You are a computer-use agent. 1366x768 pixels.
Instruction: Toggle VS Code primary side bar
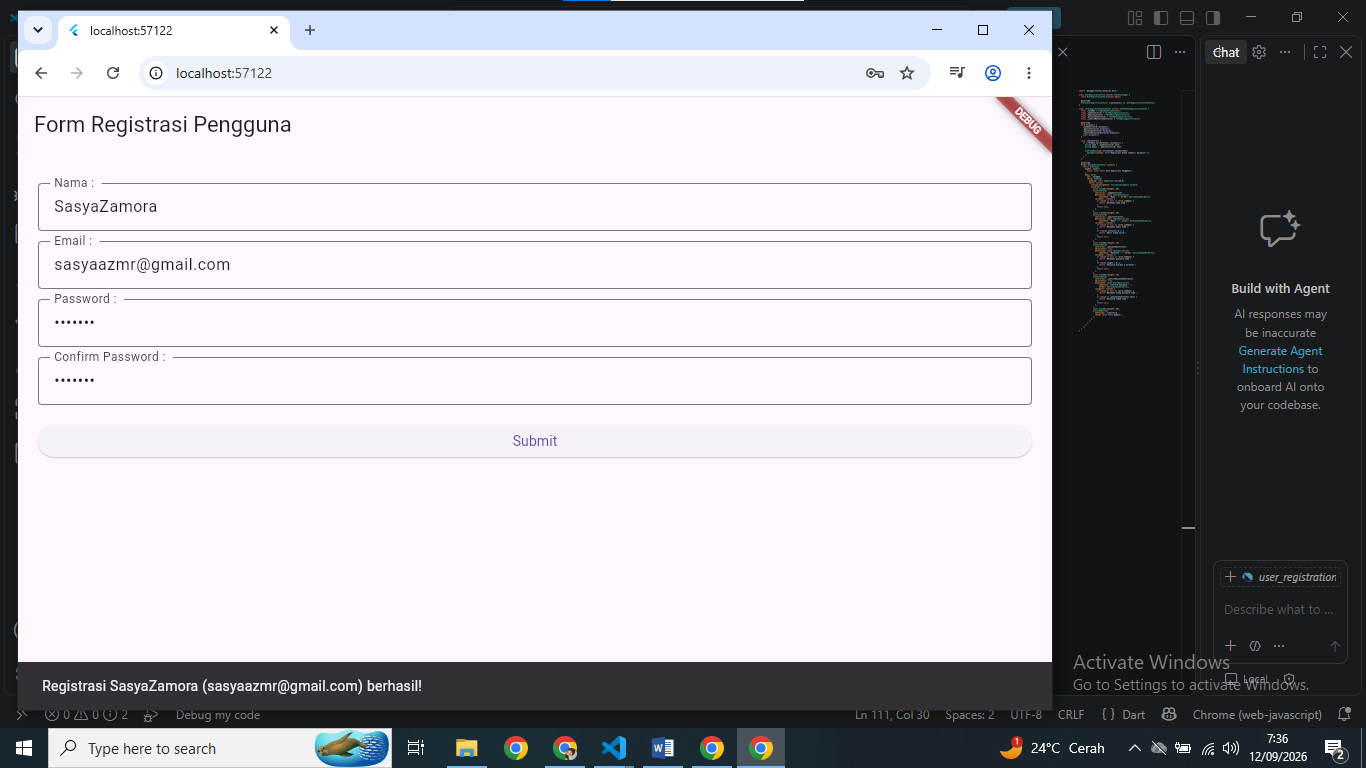pos(1161,17)
